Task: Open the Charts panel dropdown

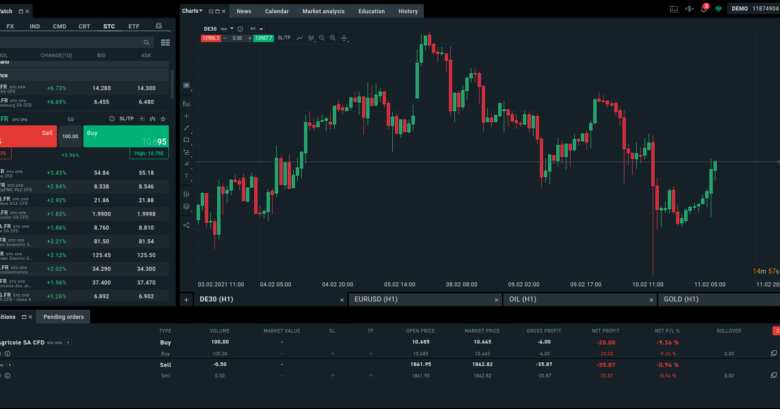Action: point(192,11)
